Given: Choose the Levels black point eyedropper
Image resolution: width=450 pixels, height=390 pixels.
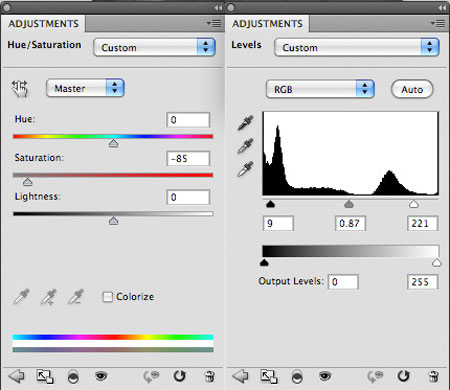Looking at the screenshot, I should pos(245,123).
